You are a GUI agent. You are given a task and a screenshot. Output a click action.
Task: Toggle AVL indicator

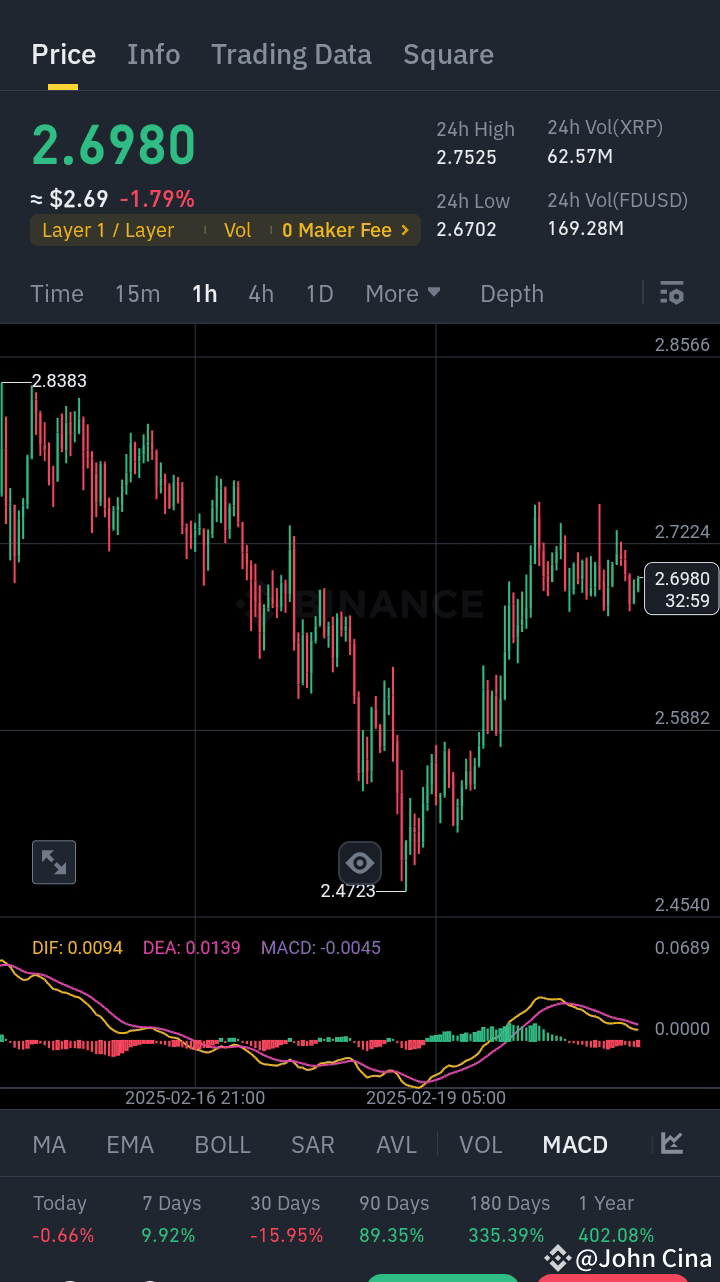[x=396, y=1144]
